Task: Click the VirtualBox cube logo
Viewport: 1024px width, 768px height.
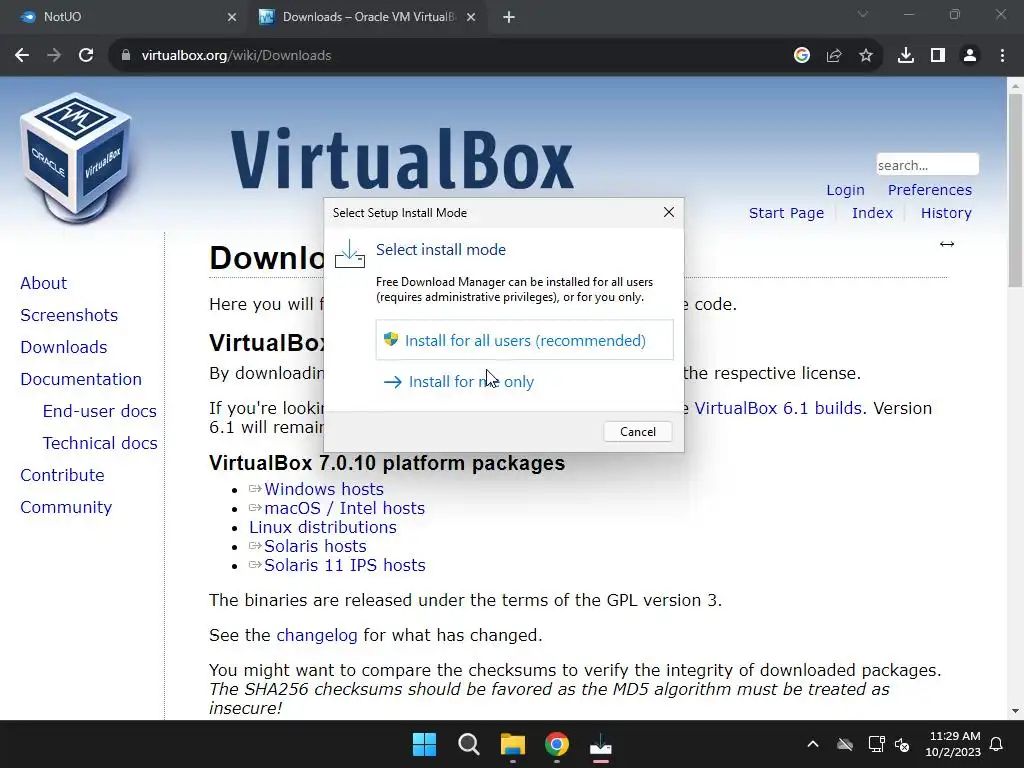Action: click(x=76, y=158)
